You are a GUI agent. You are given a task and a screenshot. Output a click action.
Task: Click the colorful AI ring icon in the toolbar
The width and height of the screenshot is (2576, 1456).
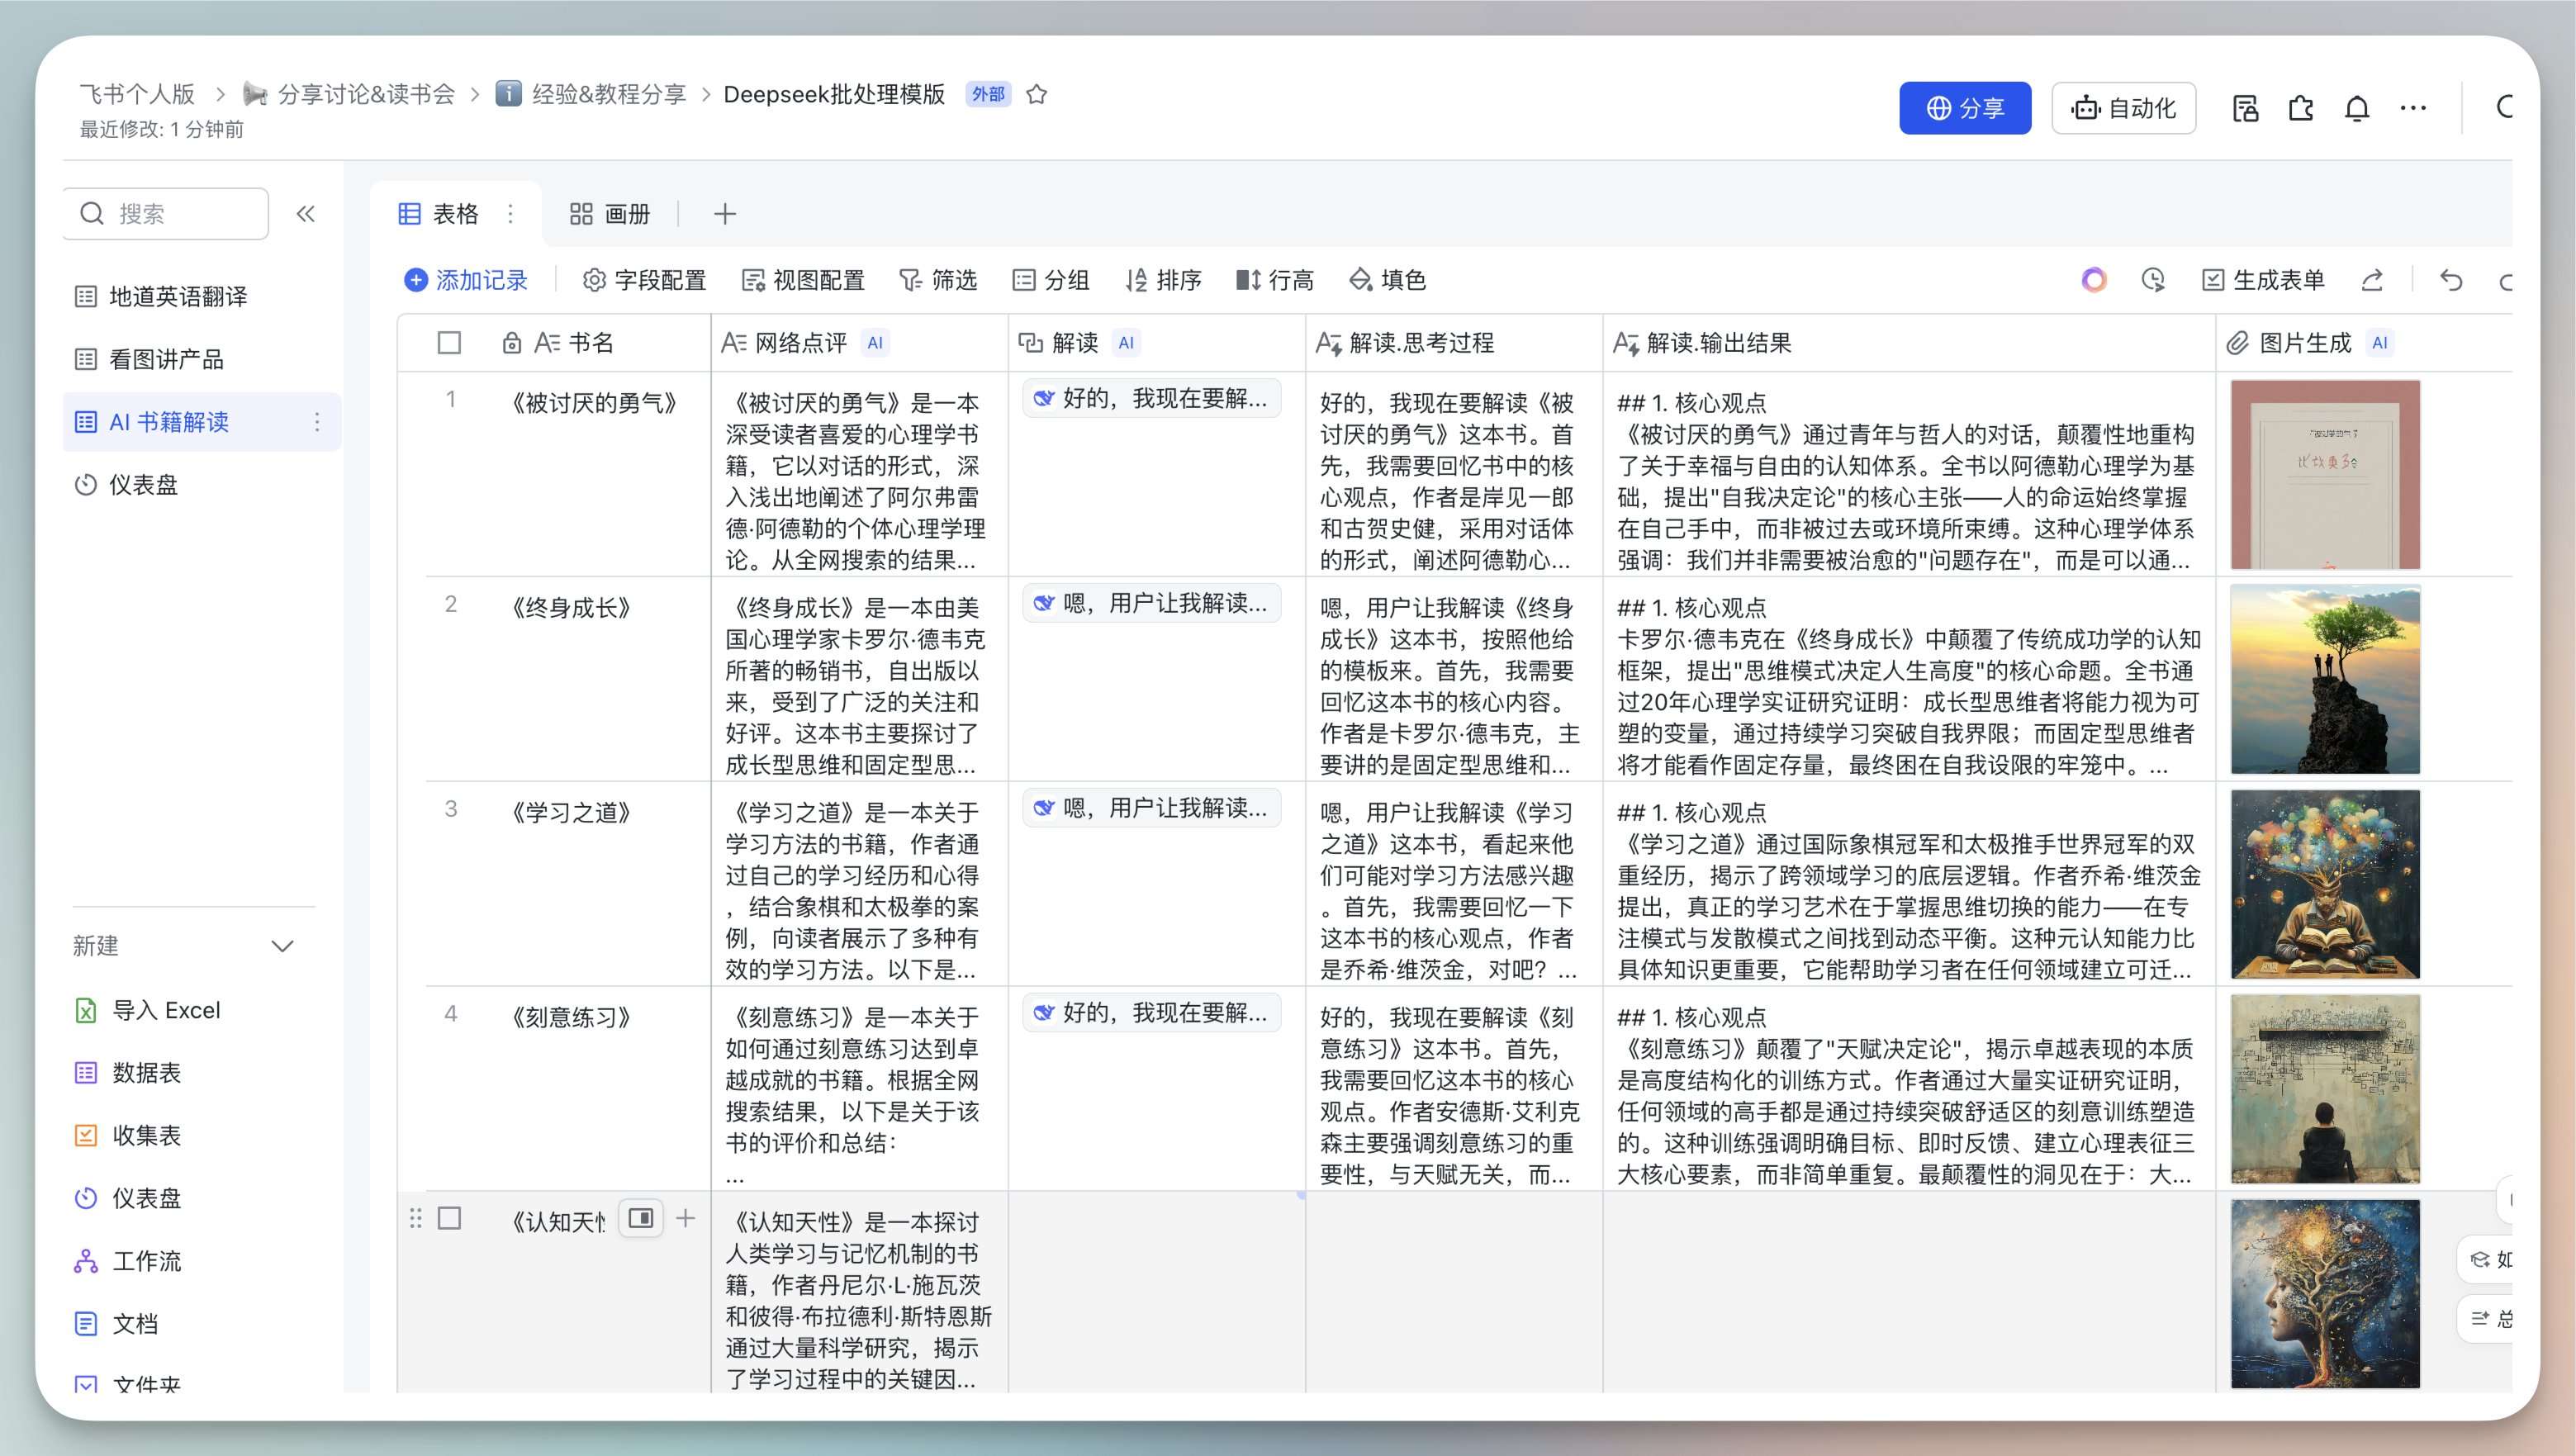point(2094,280)
